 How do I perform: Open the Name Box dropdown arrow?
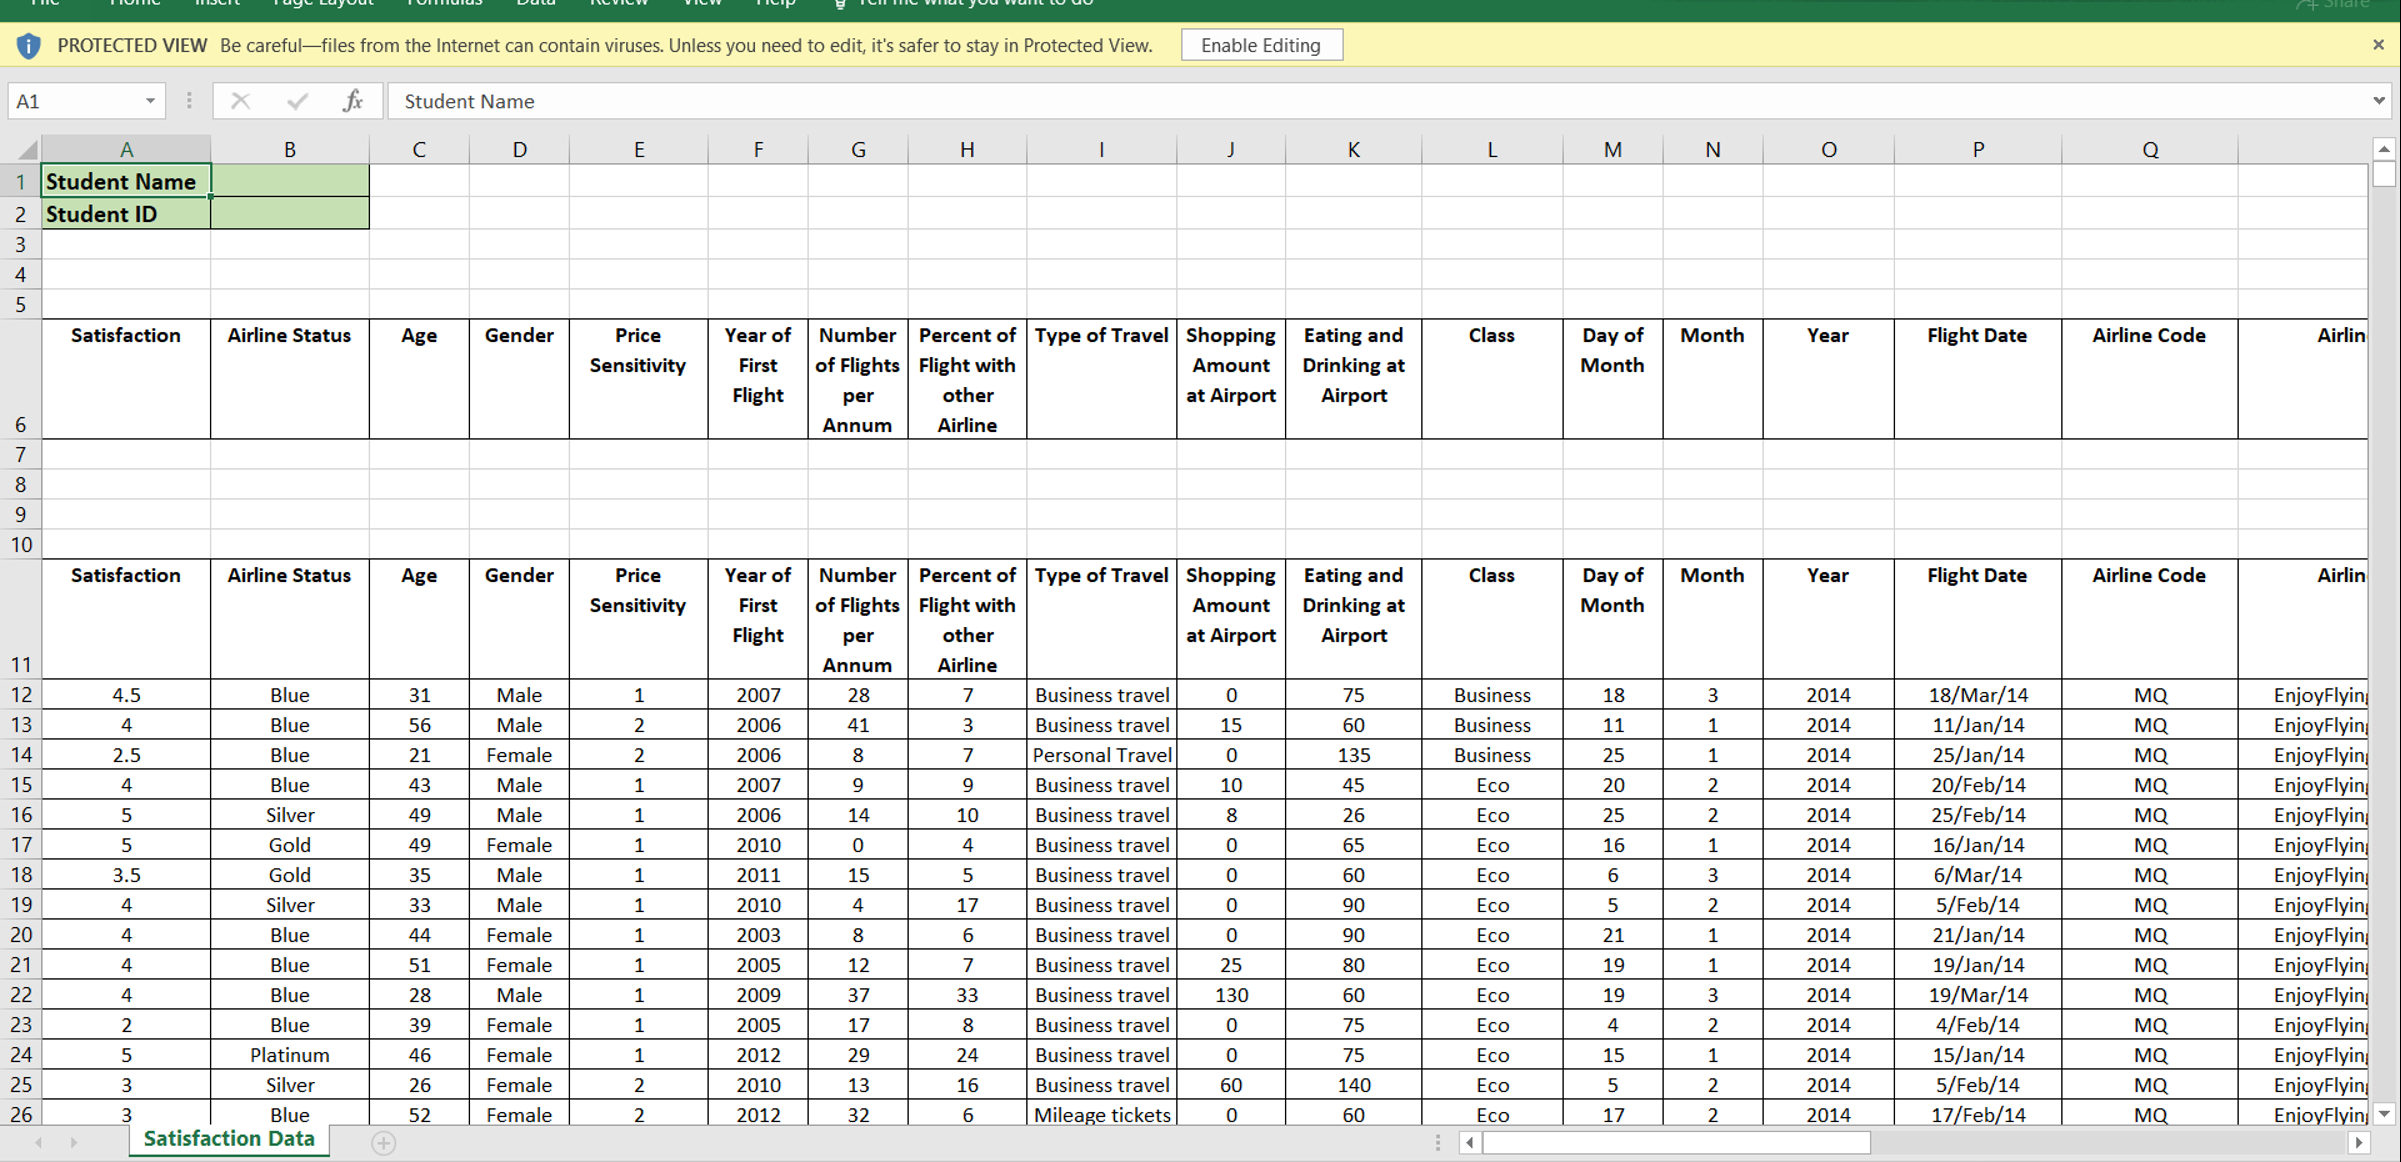[150, 101]
